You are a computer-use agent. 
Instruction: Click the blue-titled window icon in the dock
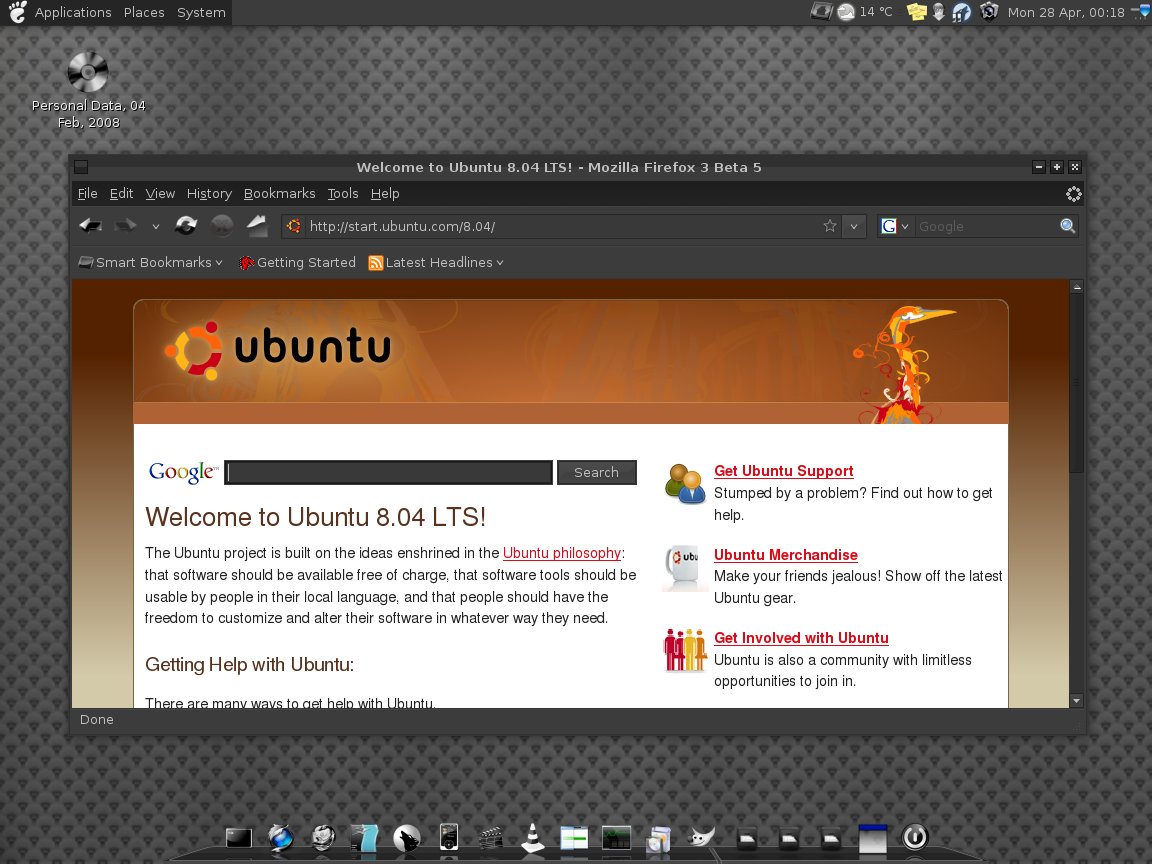tap(873, 838)
